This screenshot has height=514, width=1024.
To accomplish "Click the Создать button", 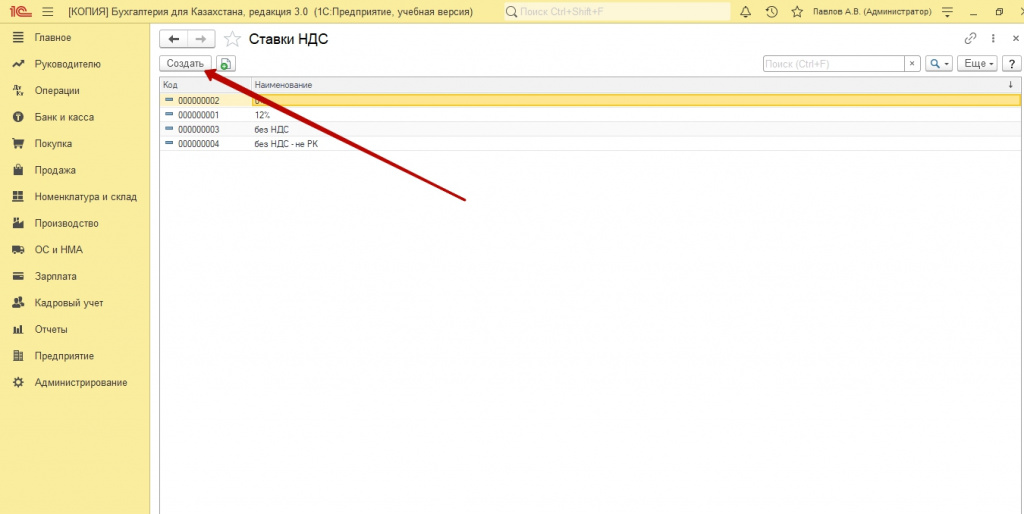I will (185, 63).
